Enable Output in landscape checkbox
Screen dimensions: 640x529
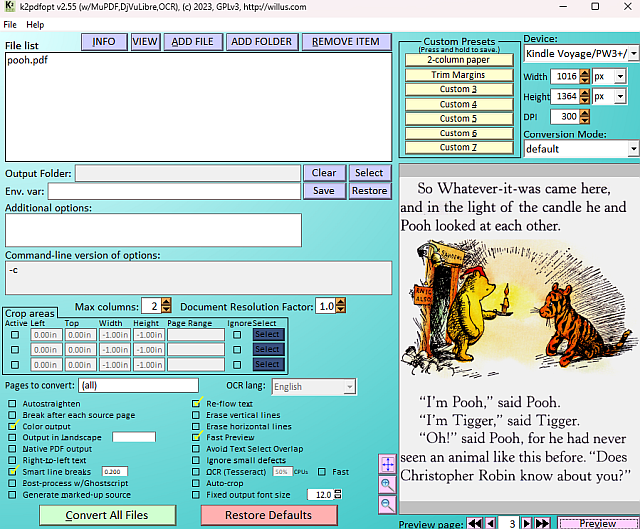(x=12, y=438)
